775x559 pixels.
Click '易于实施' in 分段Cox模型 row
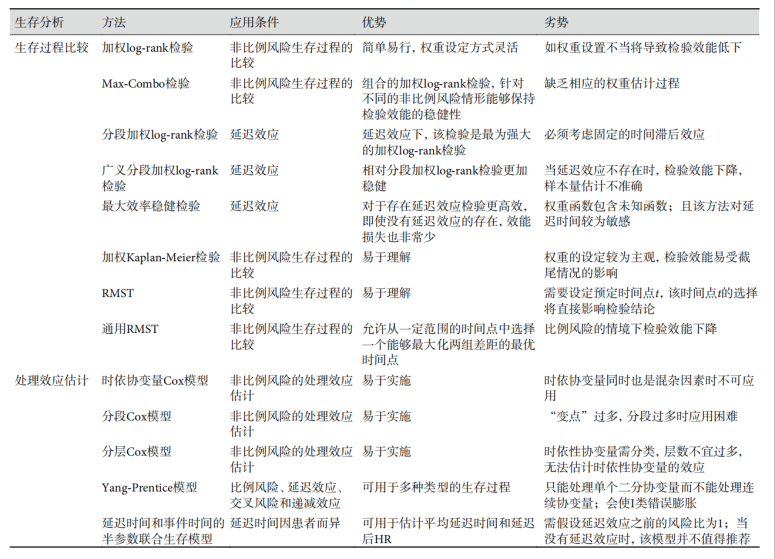[386, 416]
